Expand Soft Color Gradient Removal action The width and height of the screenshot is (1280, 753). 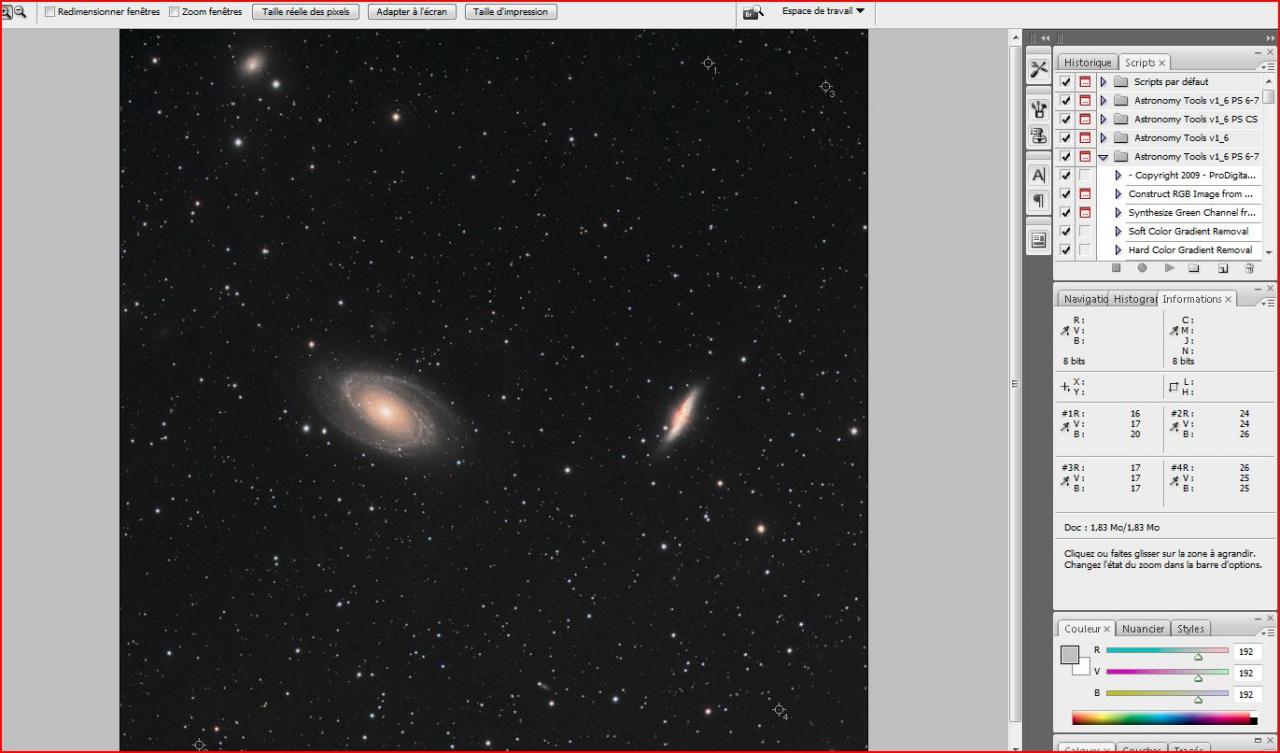pos(1118,231)
